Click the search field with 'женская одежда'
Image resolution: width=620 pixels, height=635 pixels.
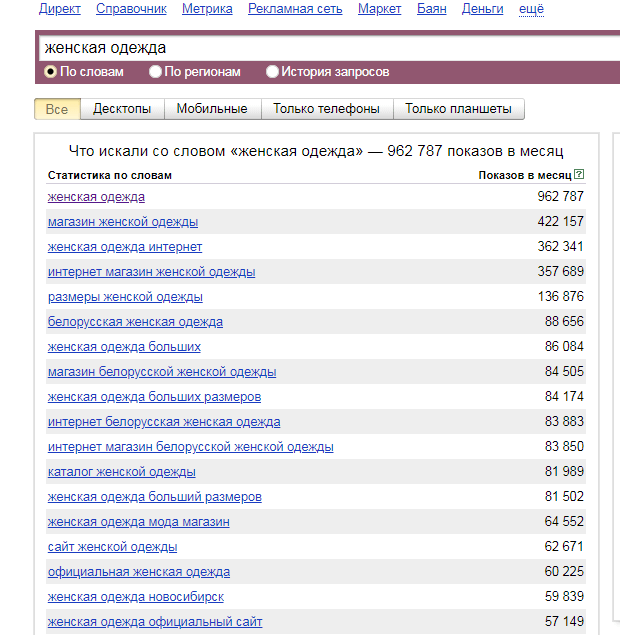(328, 48)
